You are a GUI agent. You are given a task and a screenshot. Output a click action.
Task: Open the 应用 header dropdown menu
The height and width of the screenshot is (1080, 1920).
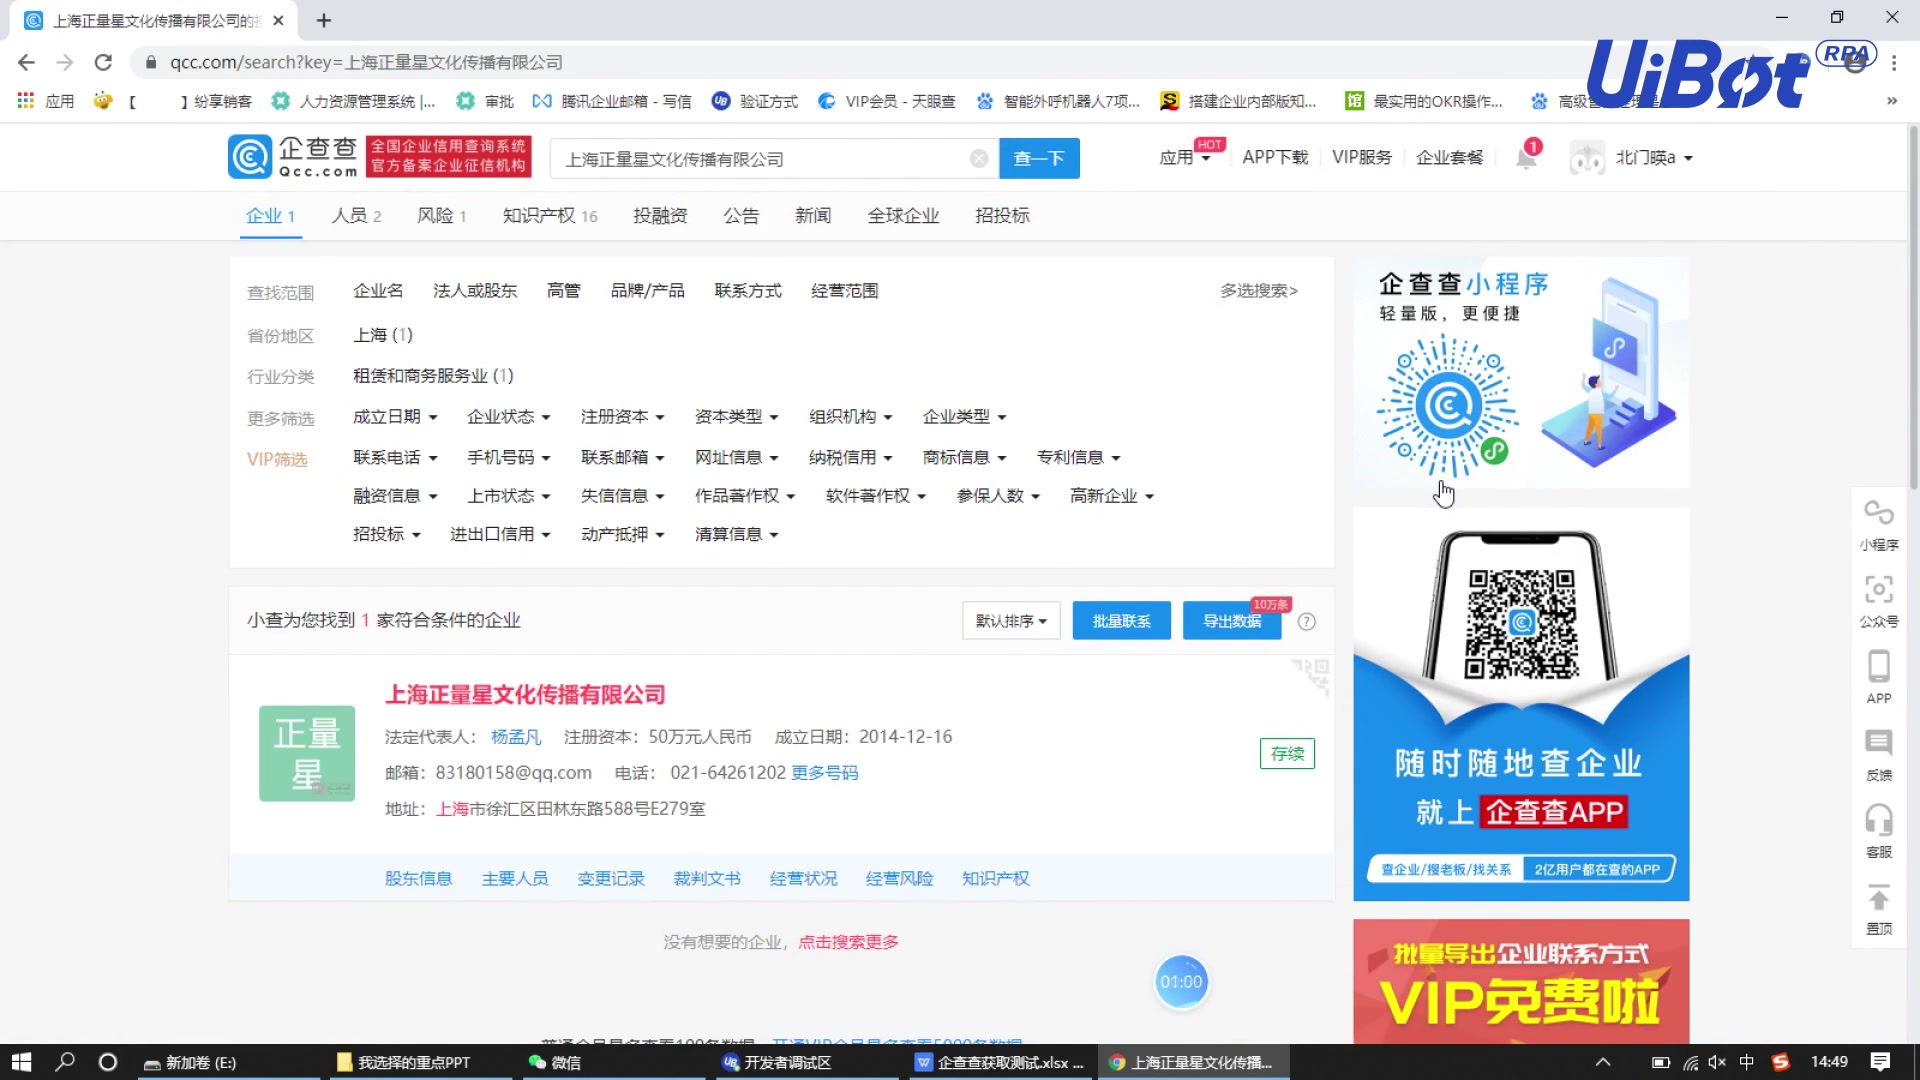click(1185, 157)
